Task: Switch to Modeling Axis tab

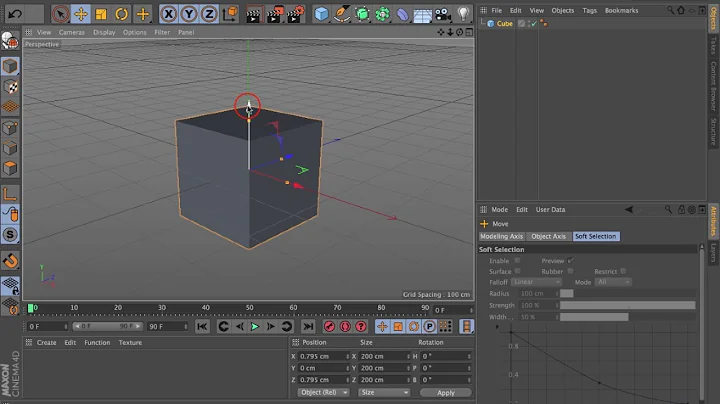Action: coord(501,236)
